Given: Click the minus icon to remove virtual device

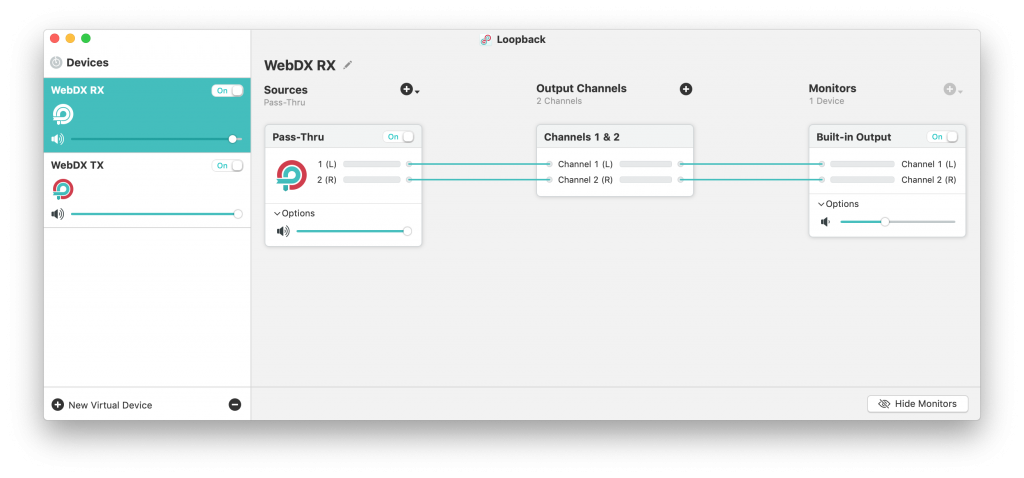Looking at the screenshot, I should (x=235, y=405).
